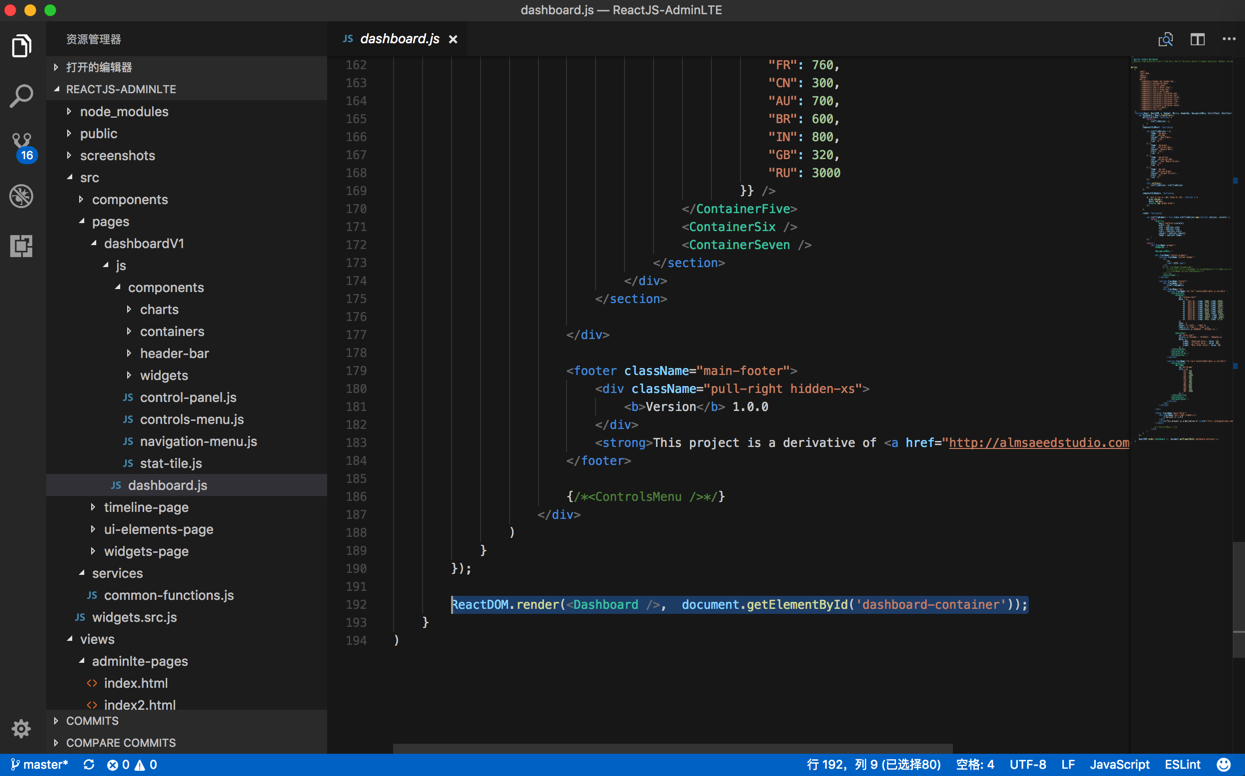The height and width of the screenshot is (776, 1245).
Task: Collapse the dashboardV1 folder
Action: [143, 244]
